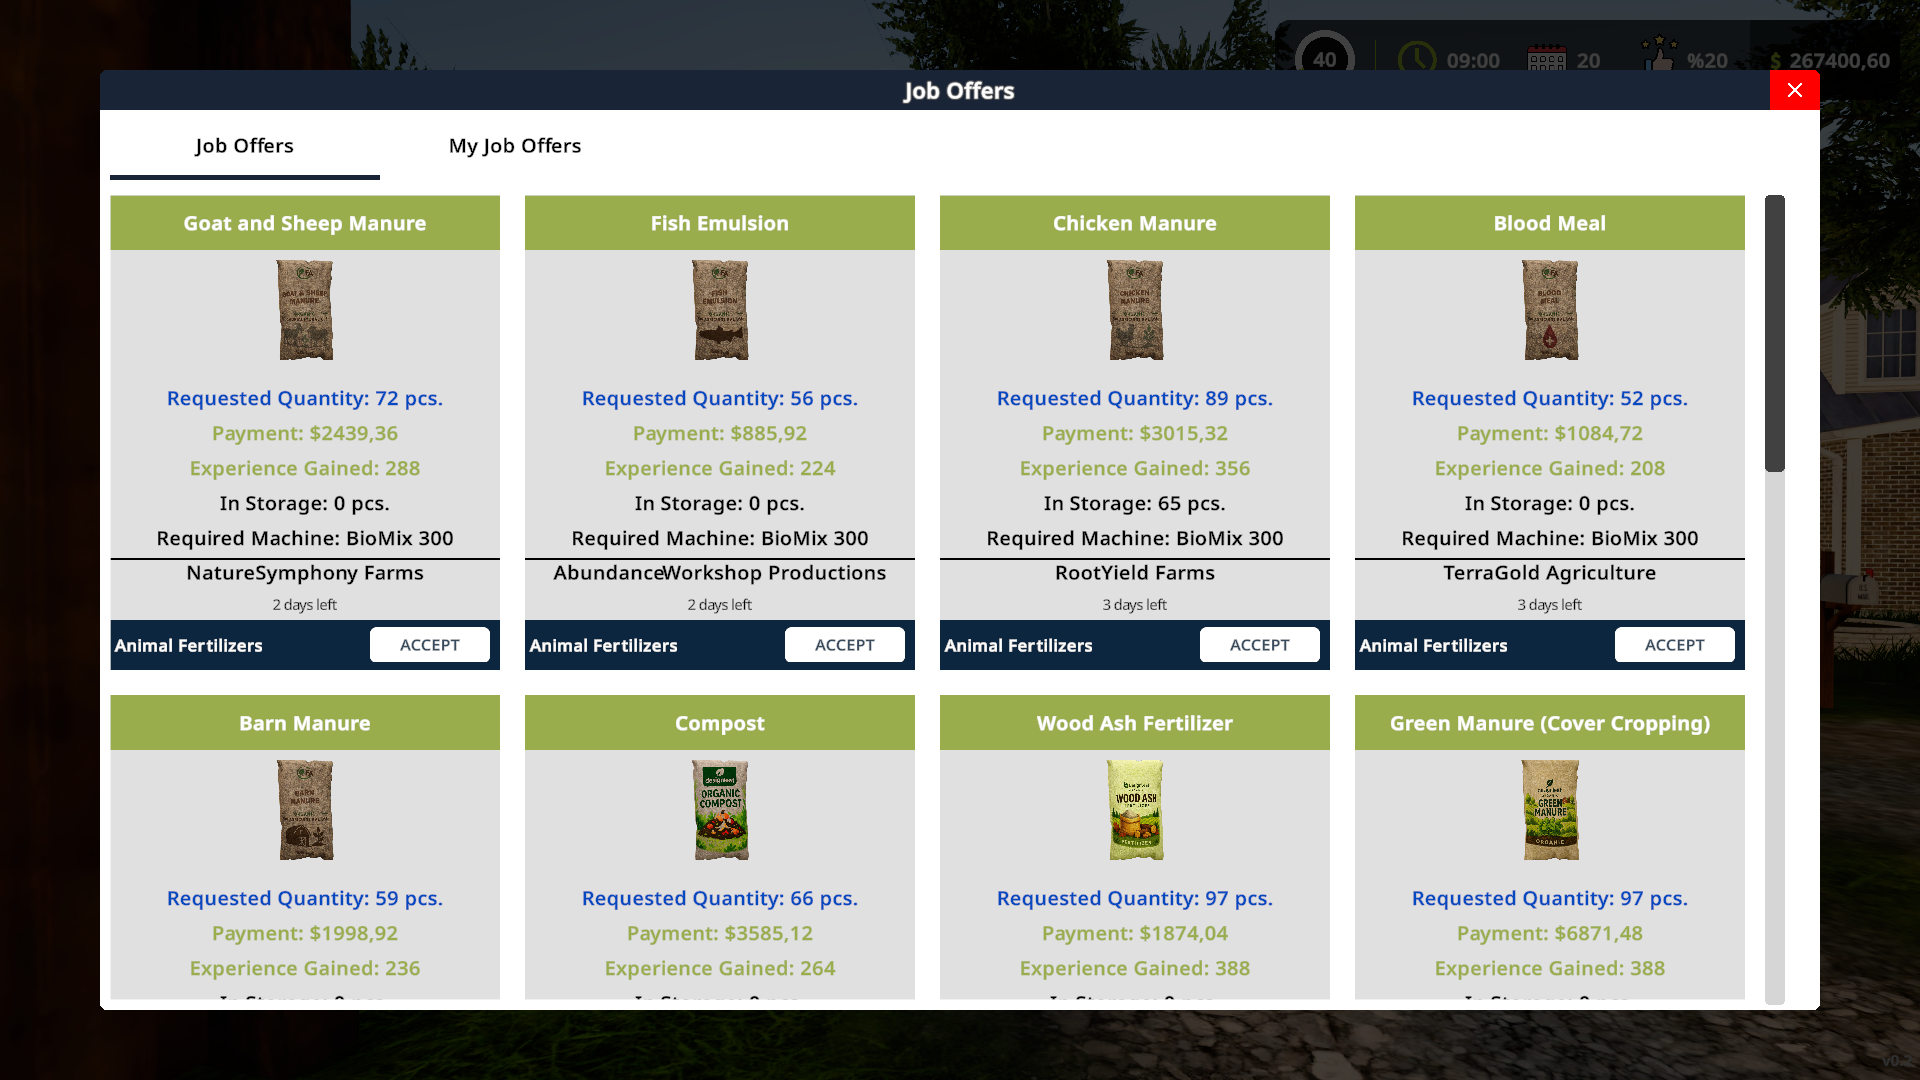1920x1080 pixels.
Task: Click the Blood Meal card header
Action: point(1550,223)
